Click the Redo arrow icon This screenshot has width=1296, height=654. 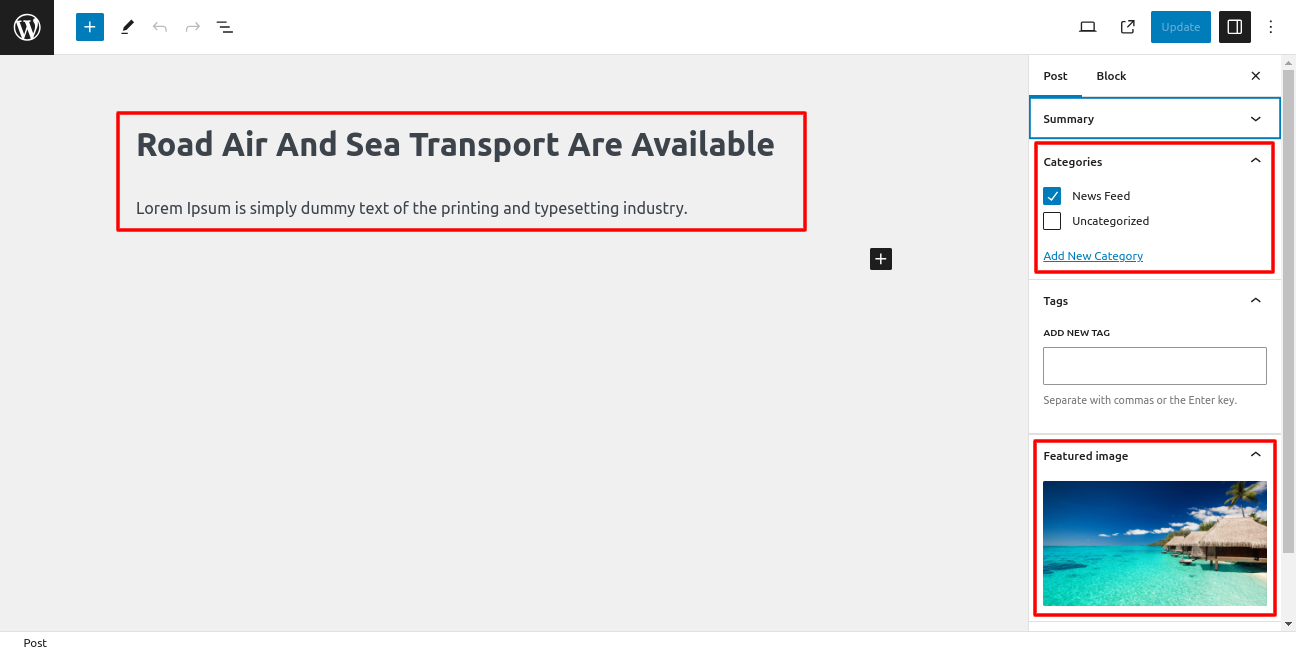[x=193, y=27]
